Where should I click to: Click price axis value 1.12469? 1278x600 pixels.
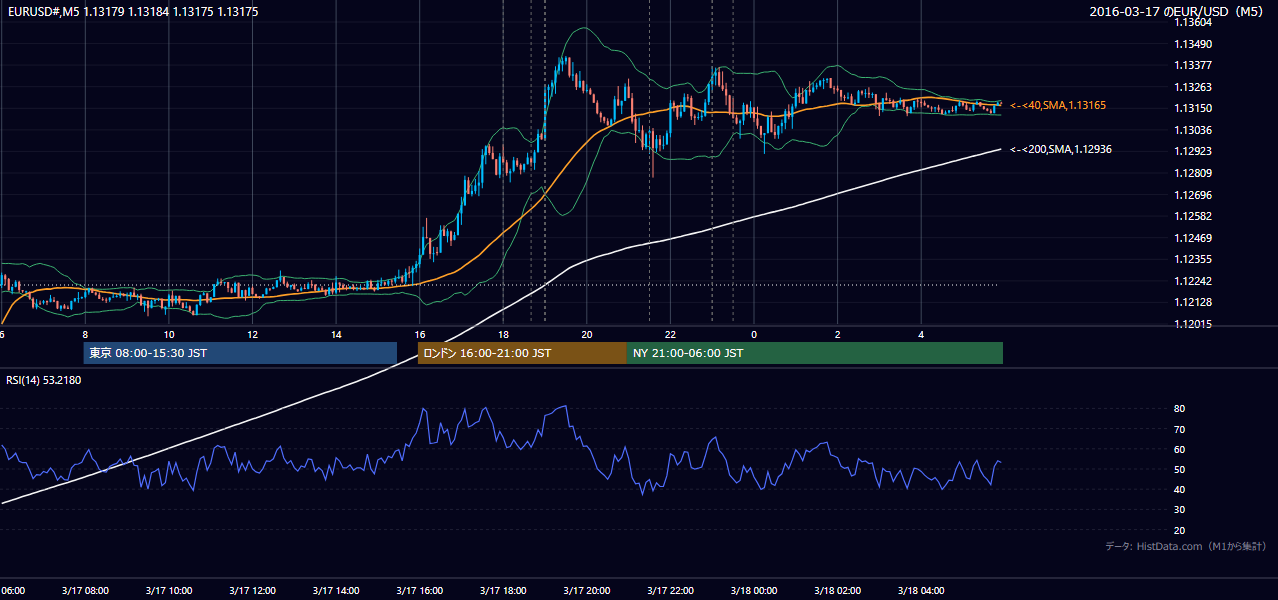click(x=1193, y=239)
